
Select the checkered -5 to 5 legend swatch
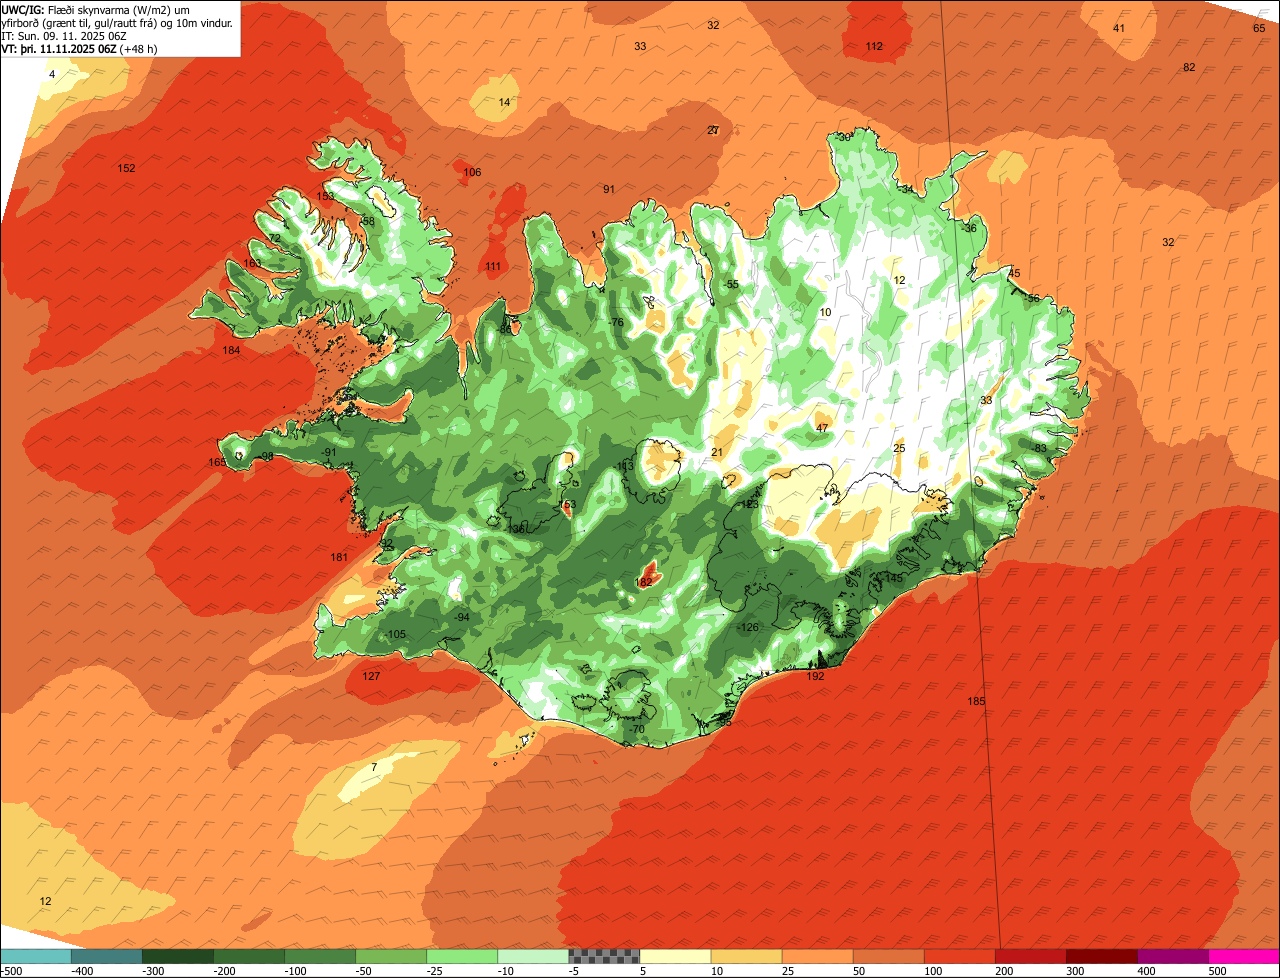pos(604,956)
